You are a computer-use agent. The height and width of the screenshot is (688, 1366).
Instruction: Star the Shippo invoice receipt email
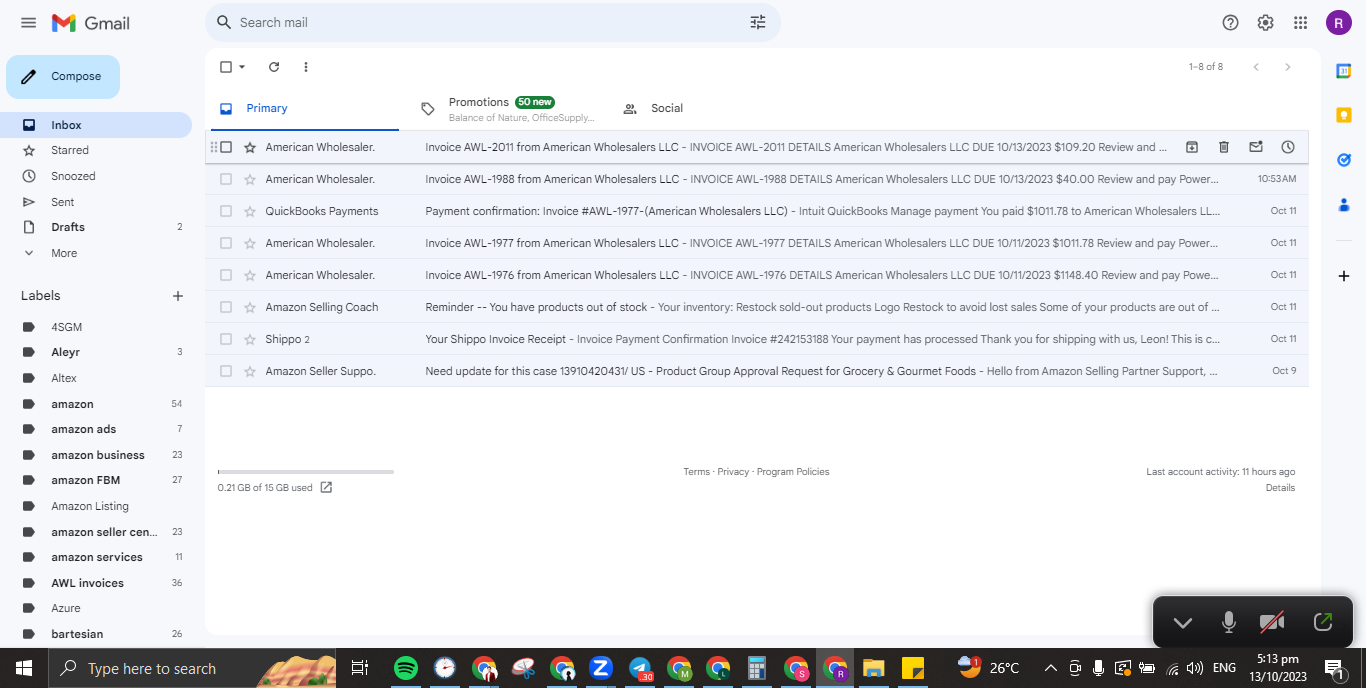point(250,339)
